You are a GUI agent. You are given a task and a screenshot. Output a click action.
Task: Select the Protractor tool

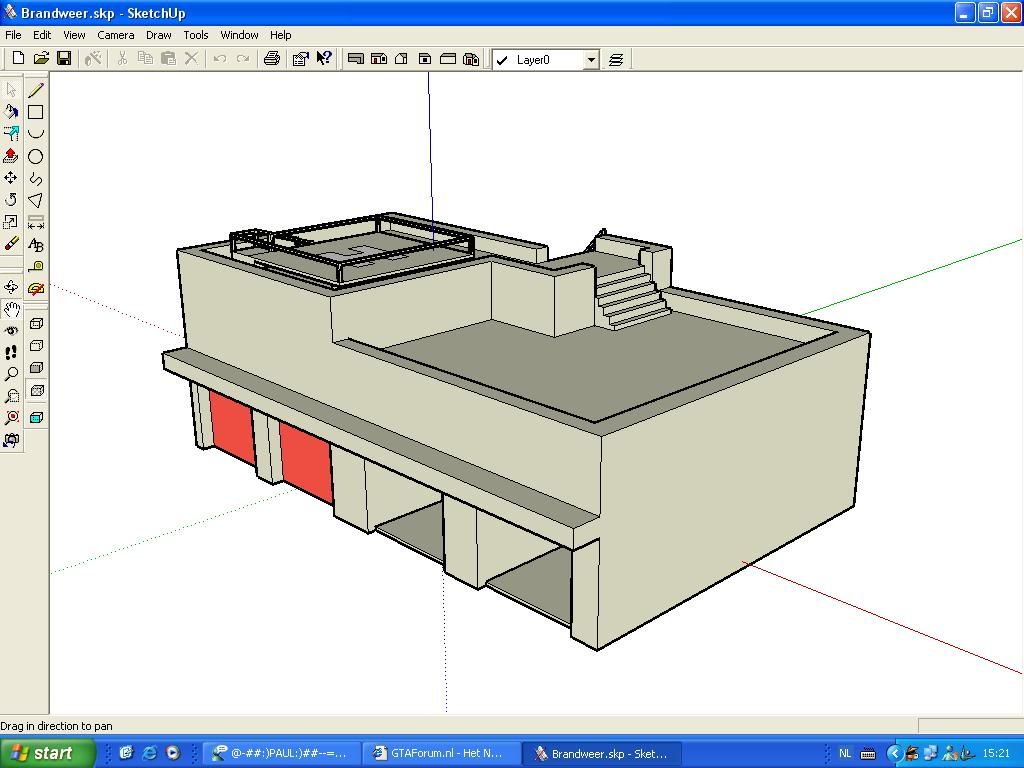click(36, 288)
